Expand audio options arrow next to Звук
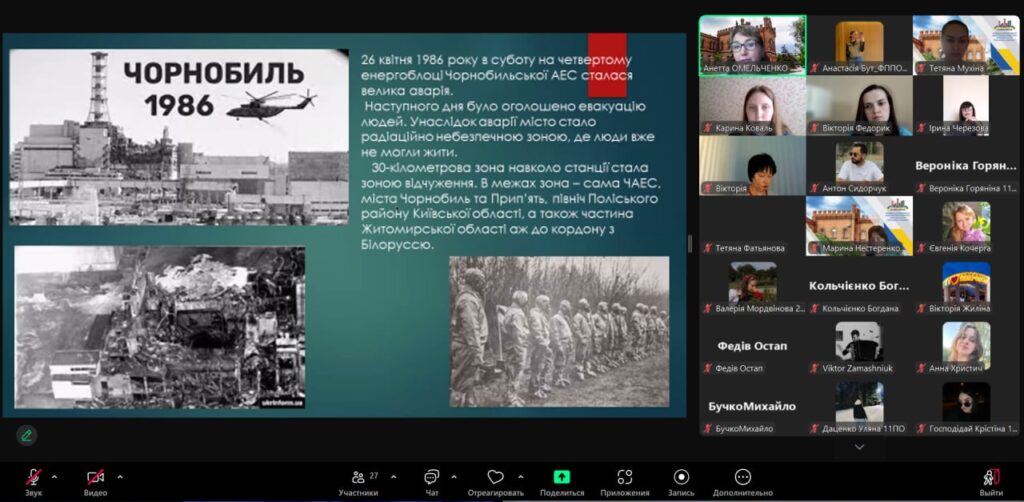The height and width of the screenshot is (502, 1024). click(x=55, y=476)
